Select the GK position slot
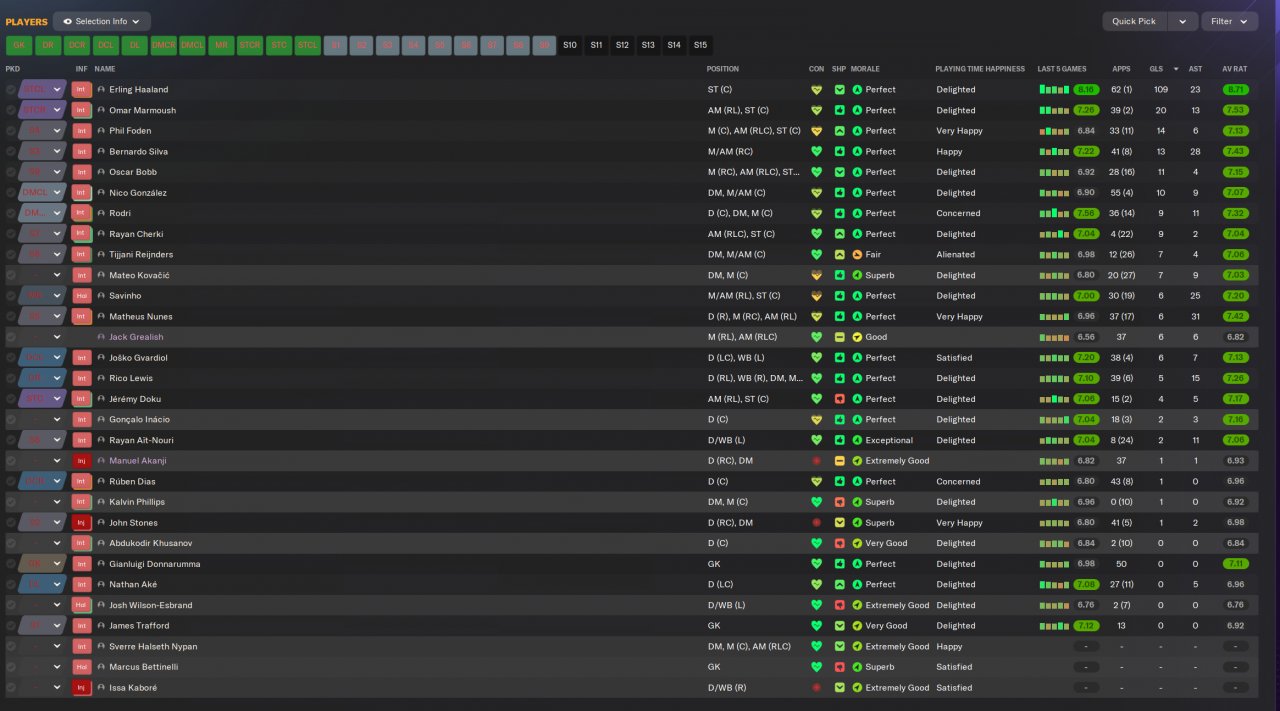1280x711 pixels. (19, 45)
